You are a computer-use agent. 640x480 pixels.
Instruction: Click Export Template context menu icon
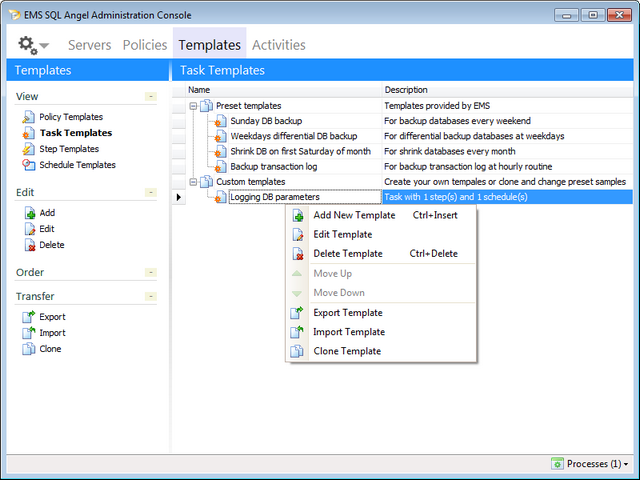tap(297, 313)
